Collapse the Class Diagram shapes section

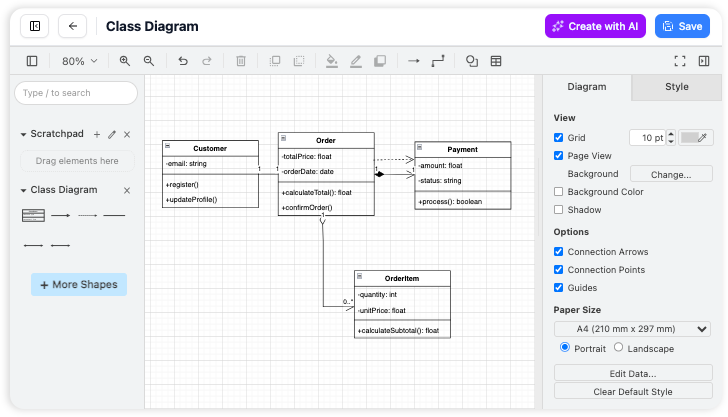tap(22, 190)
